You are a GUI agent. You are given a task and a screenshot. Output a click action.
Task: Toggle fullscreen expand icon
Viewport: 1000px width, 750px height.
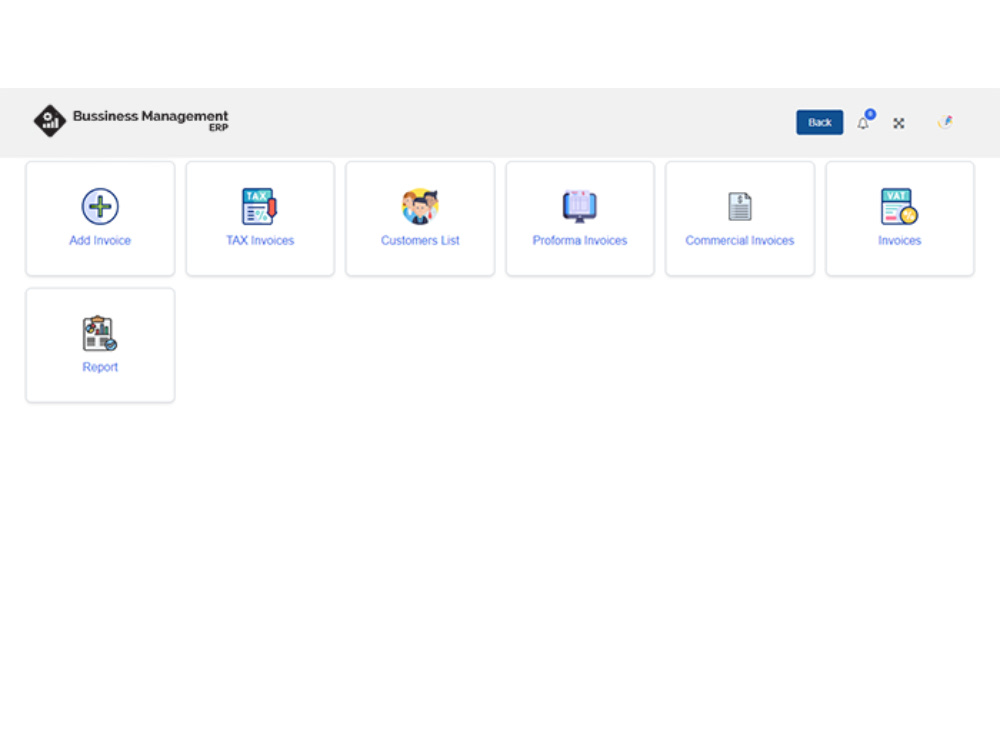pos(899,123)
